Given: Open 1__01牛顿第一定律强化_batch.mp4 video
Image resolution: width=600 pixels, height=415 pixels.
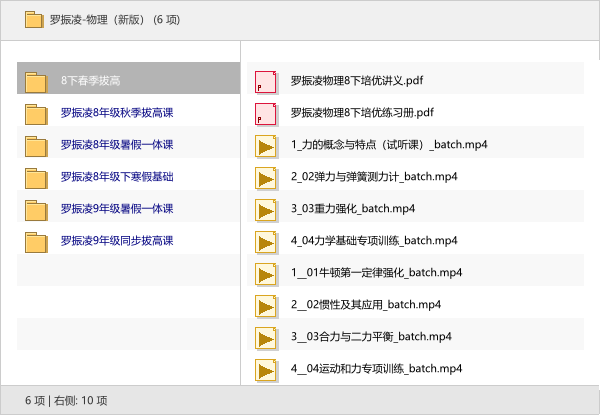Looking at the screenshot, I should [376, 273].
